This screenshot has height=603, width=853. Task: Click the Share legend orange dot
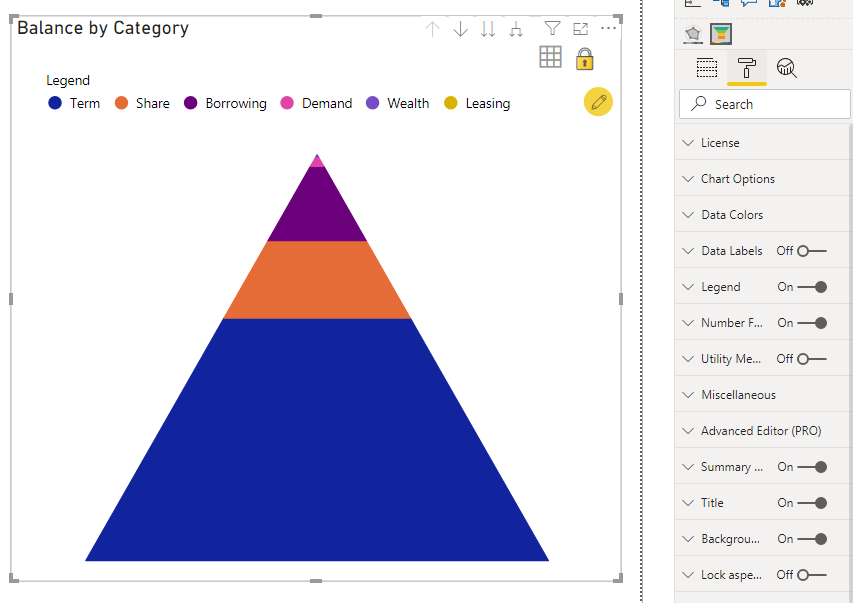[121, 103]
